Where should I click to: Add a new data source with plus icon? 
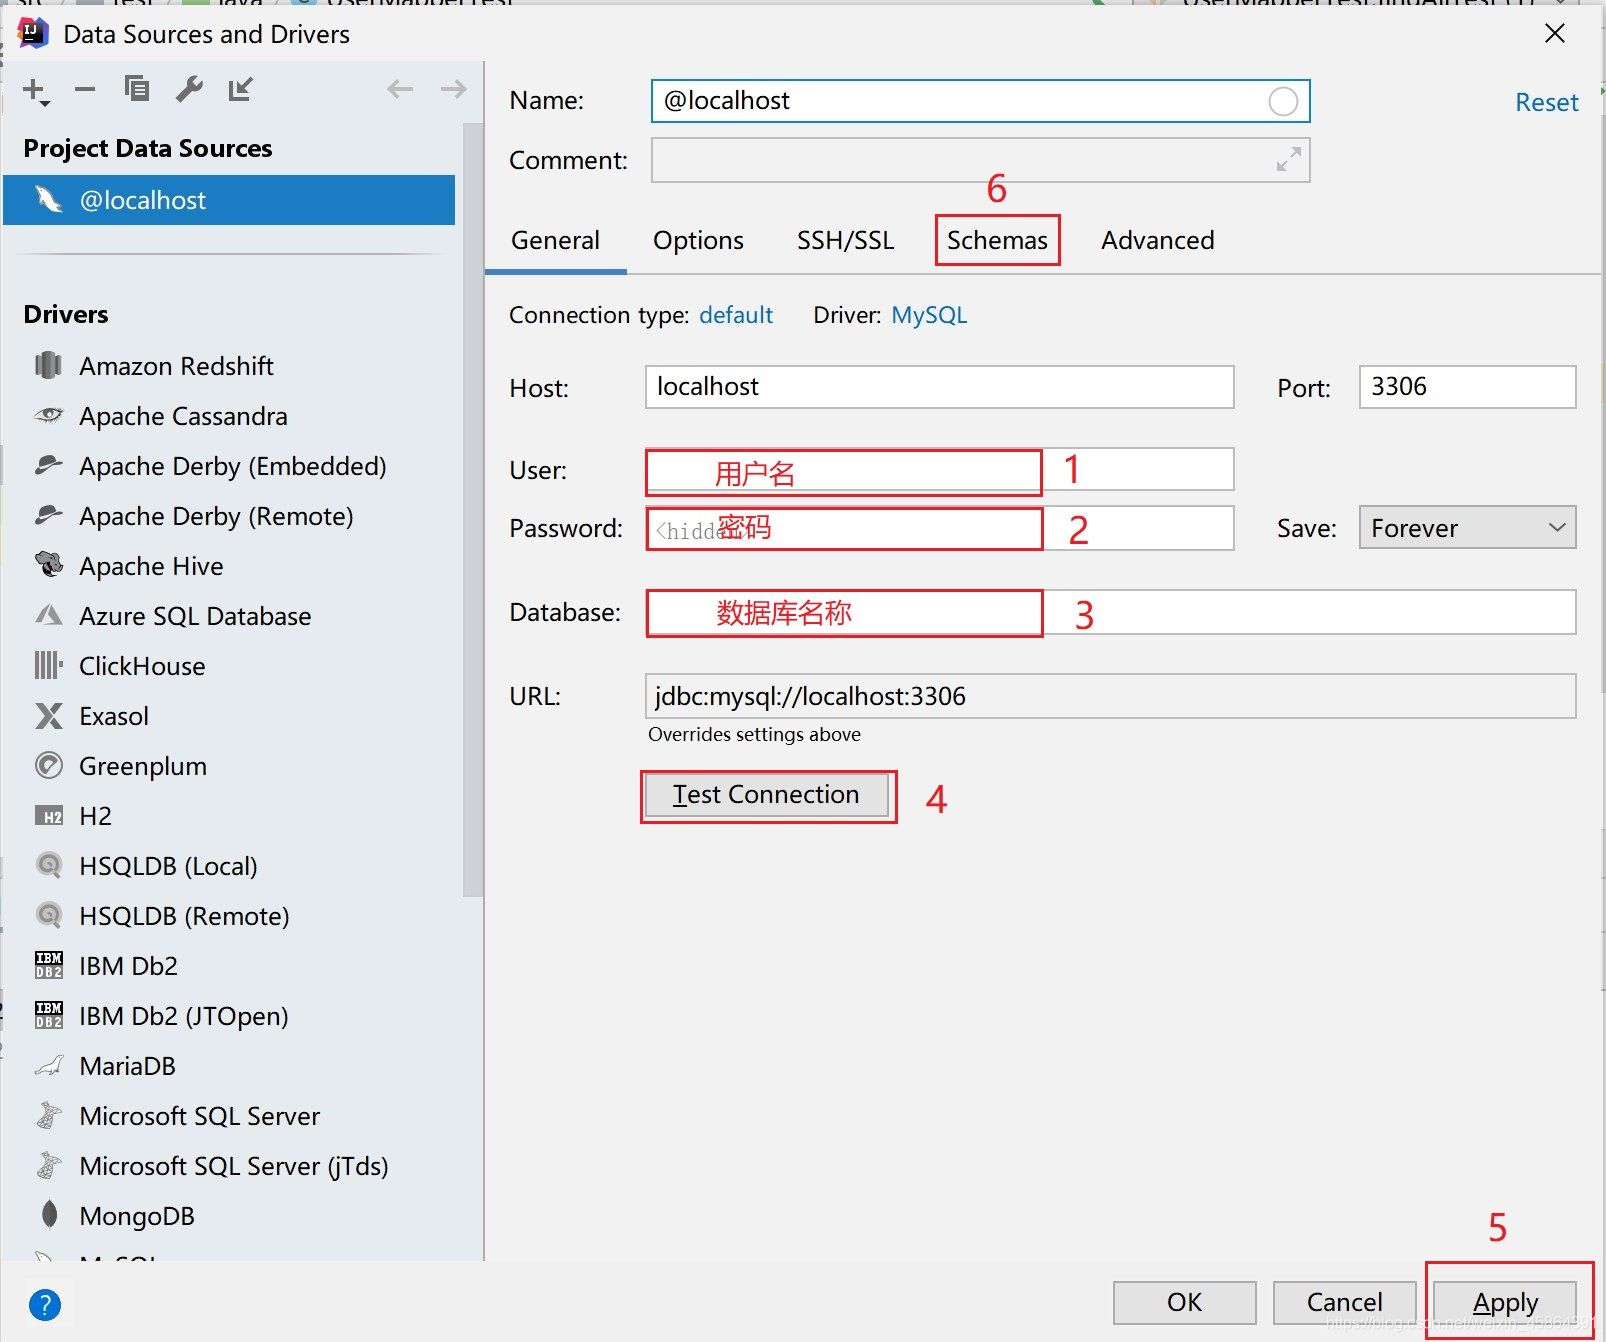pyautogui.click(x=35, y=90)
